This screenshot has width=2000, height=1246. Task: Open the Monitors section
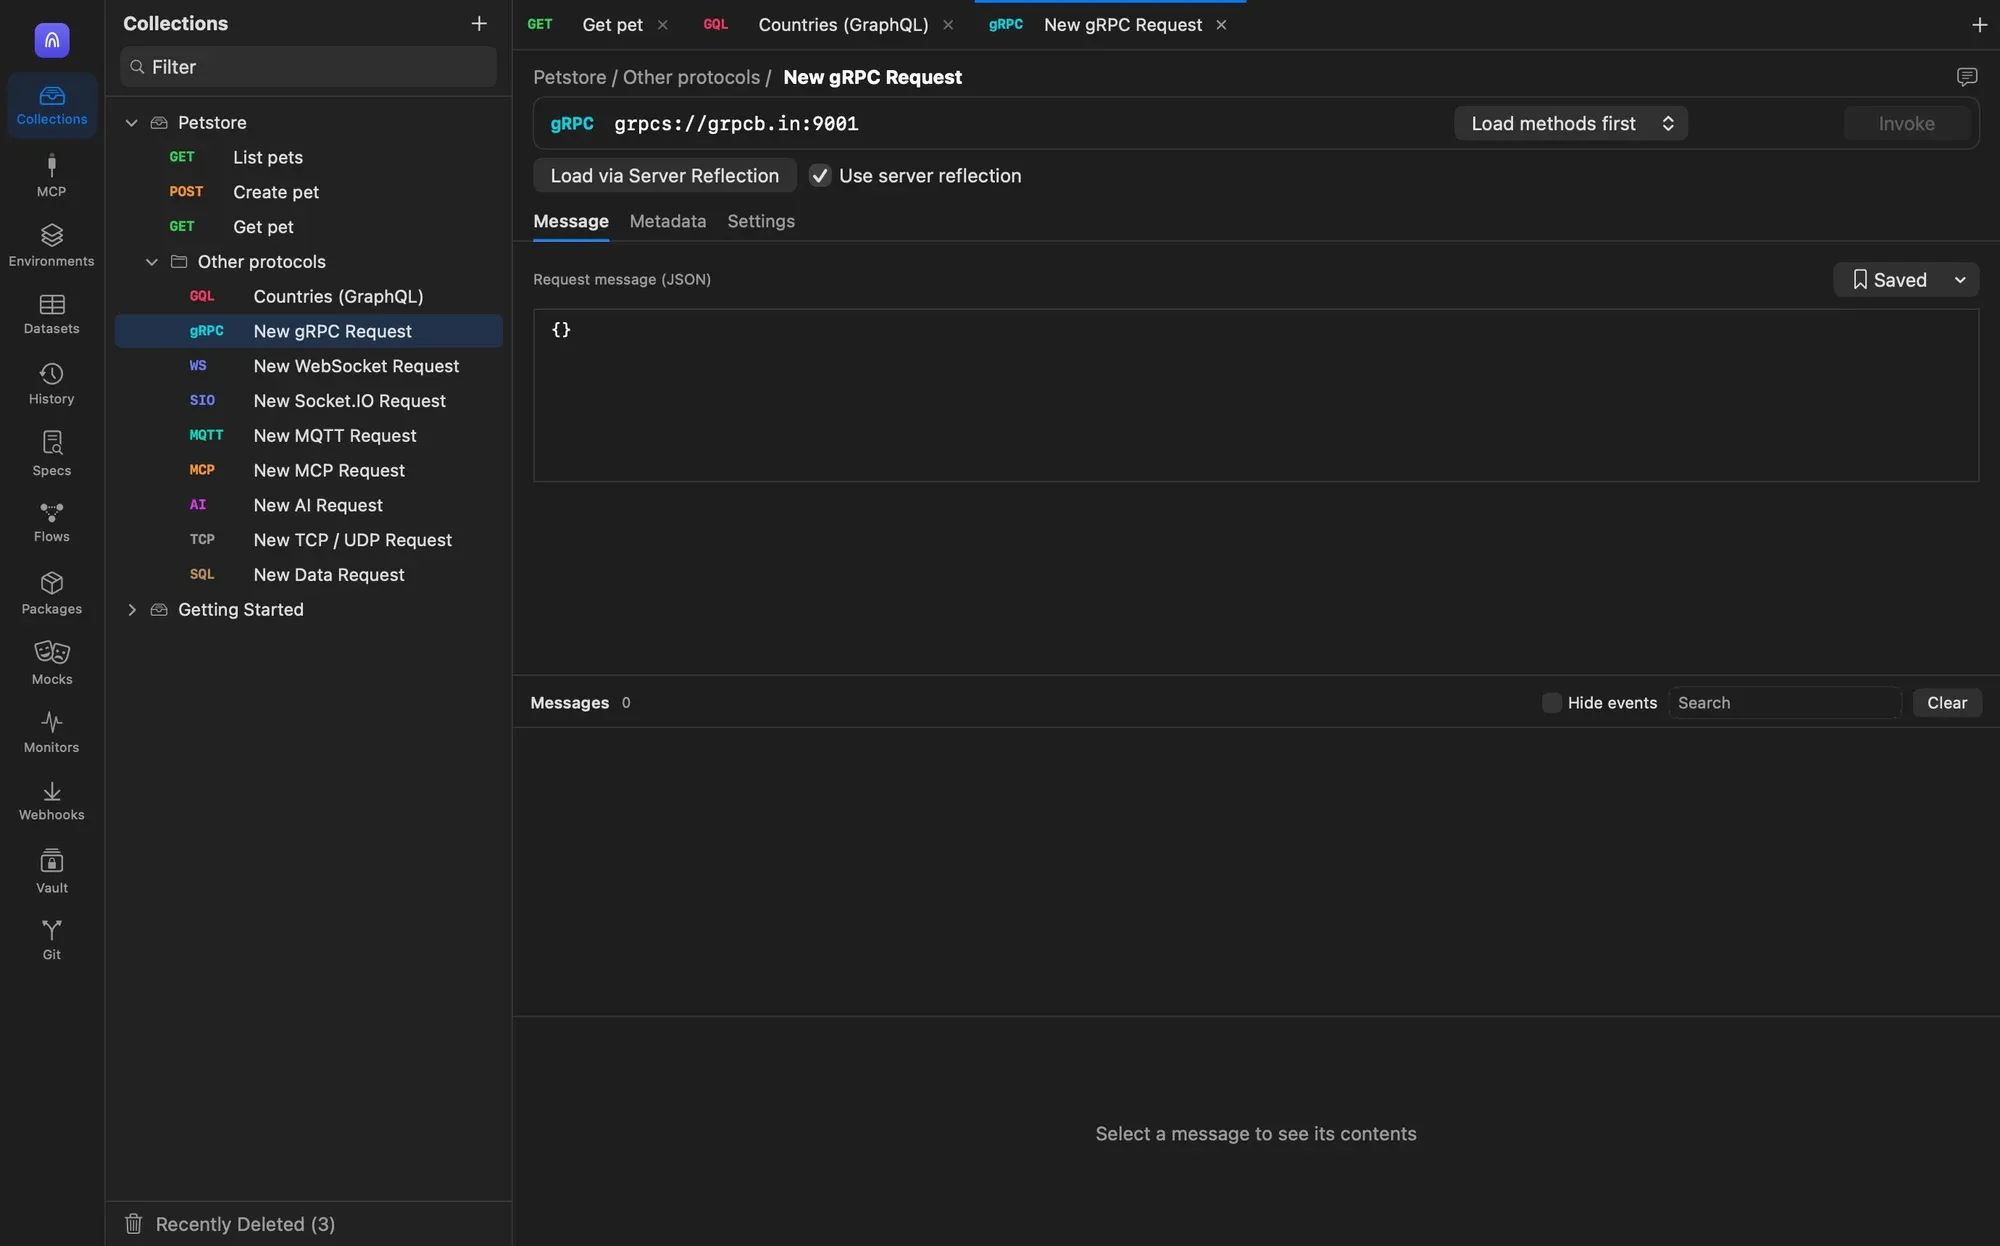51,732
